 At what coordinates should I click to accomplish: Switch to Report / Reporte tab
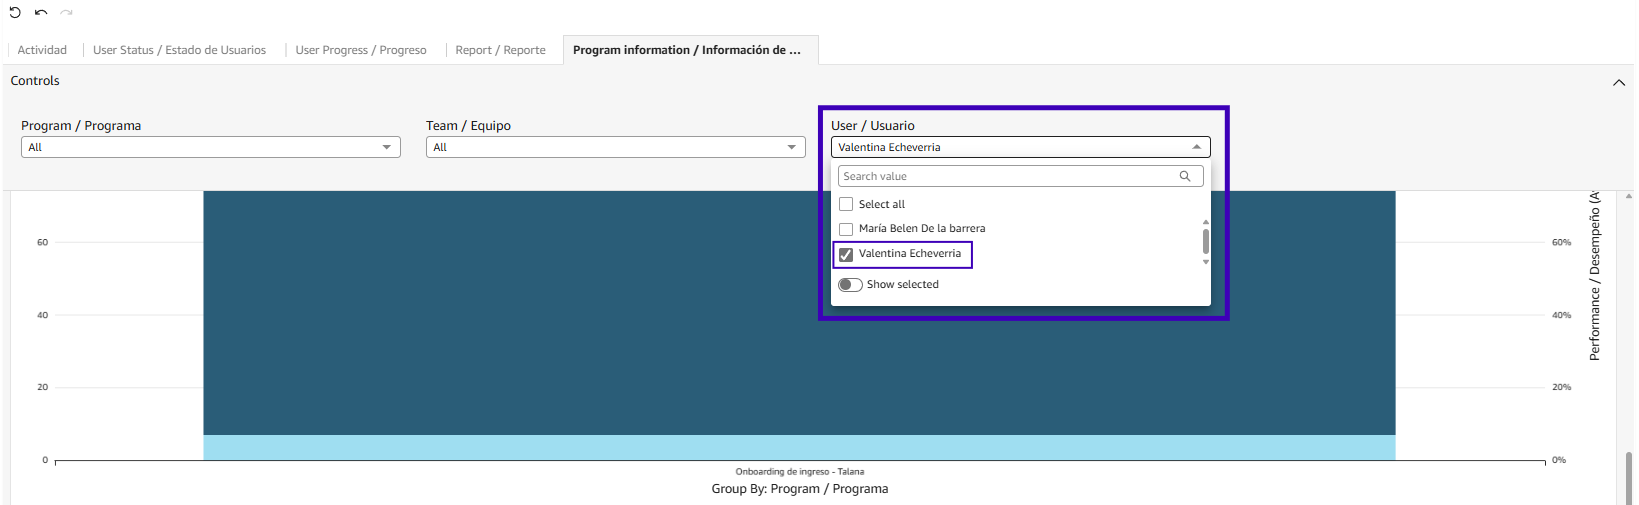coord(500,50)
